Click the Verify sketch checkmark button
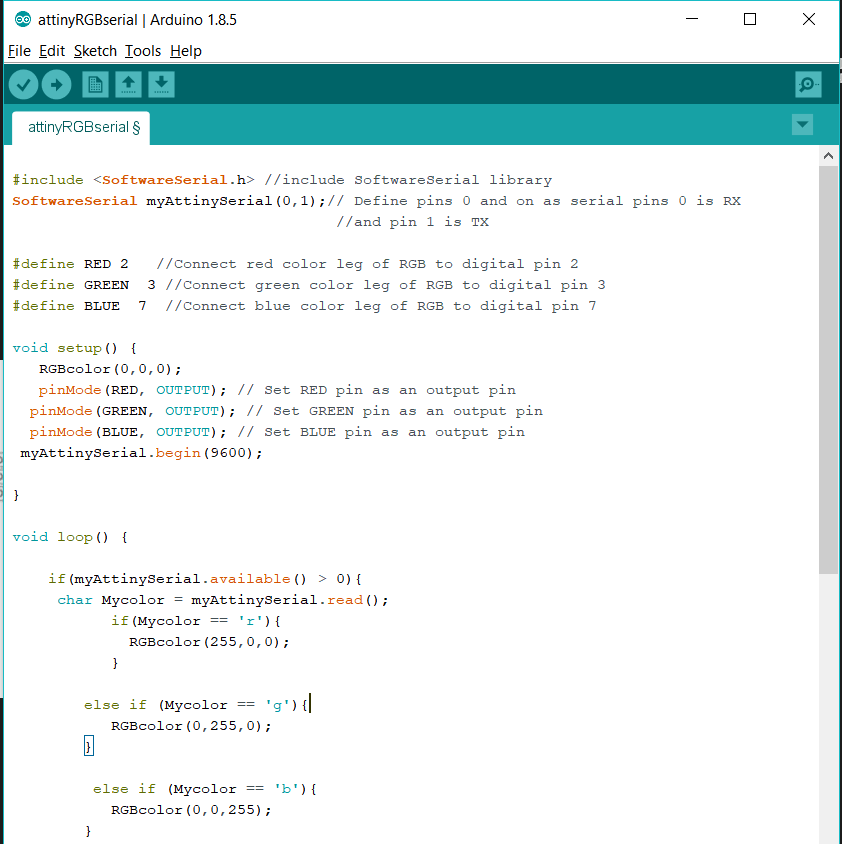Image resolution: width=842 pixels, height=844 pixels. 23,85
